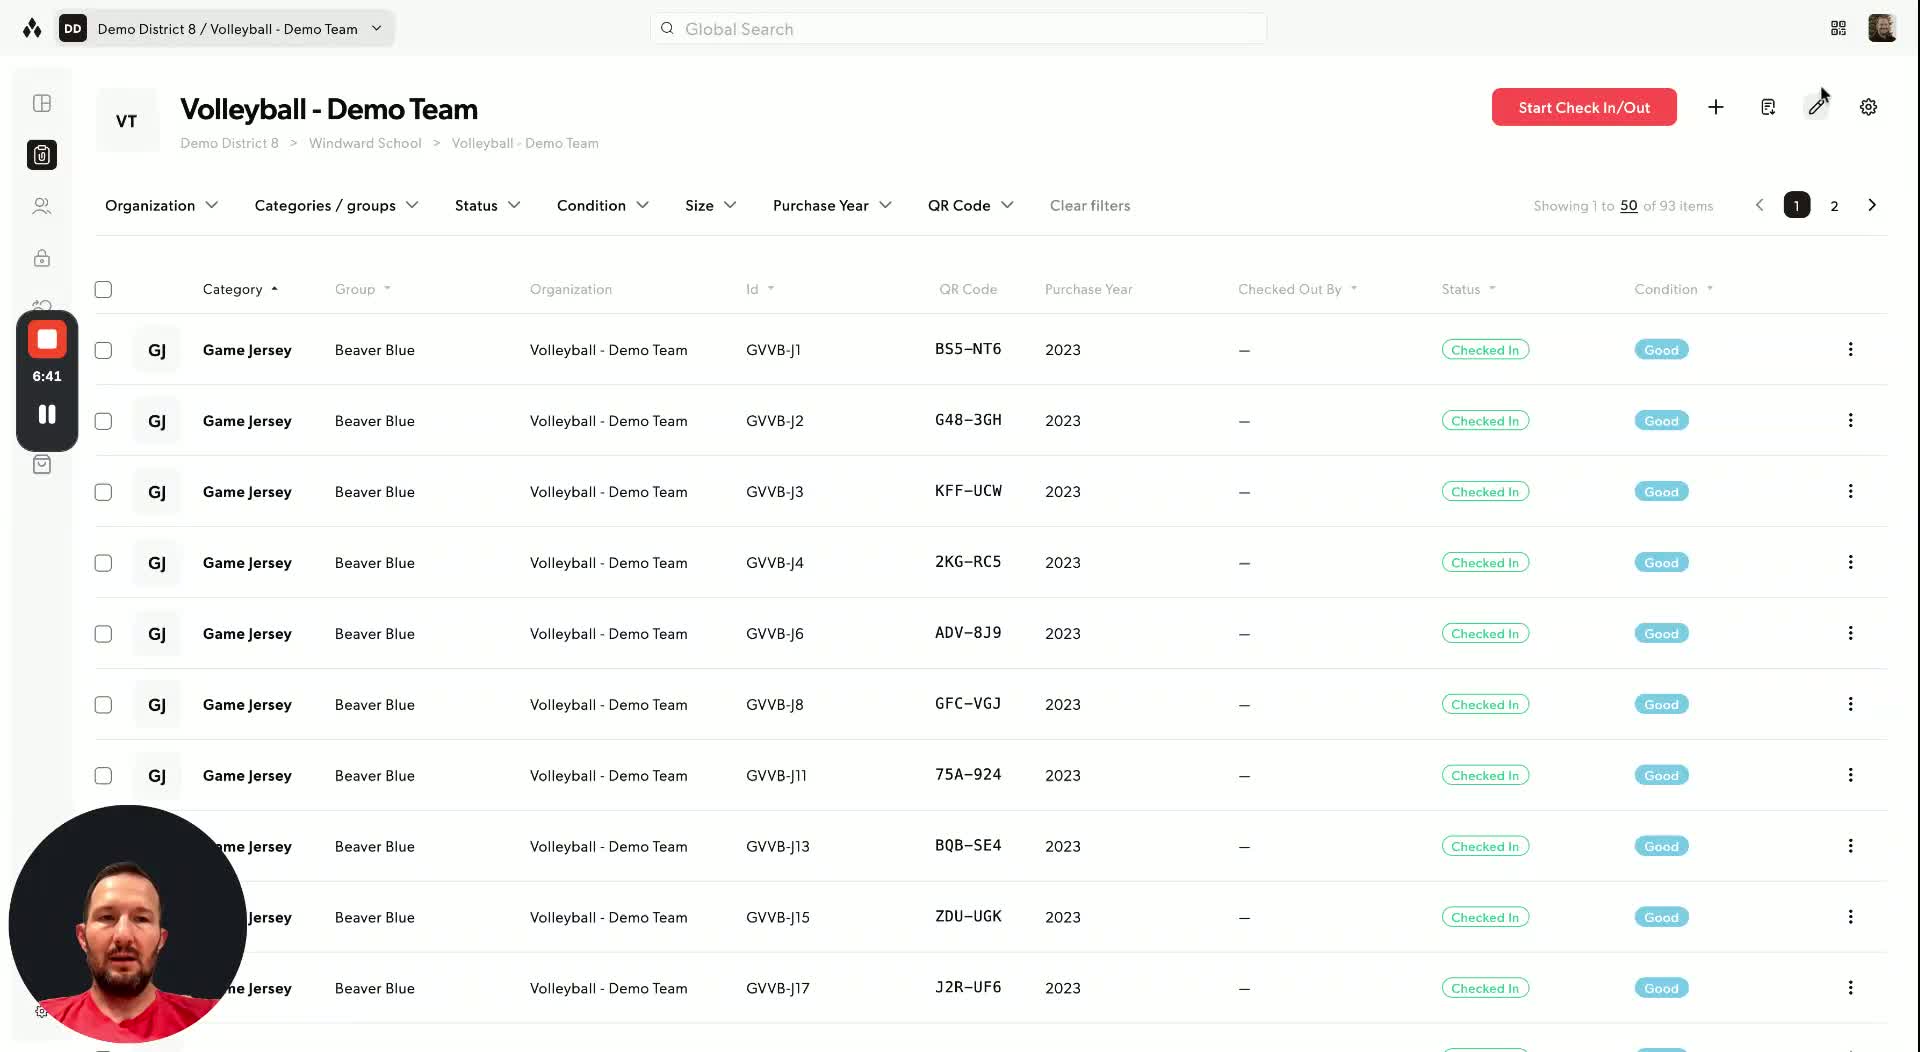Open row menu for GVVB-J11

(x=1850, y=775)
